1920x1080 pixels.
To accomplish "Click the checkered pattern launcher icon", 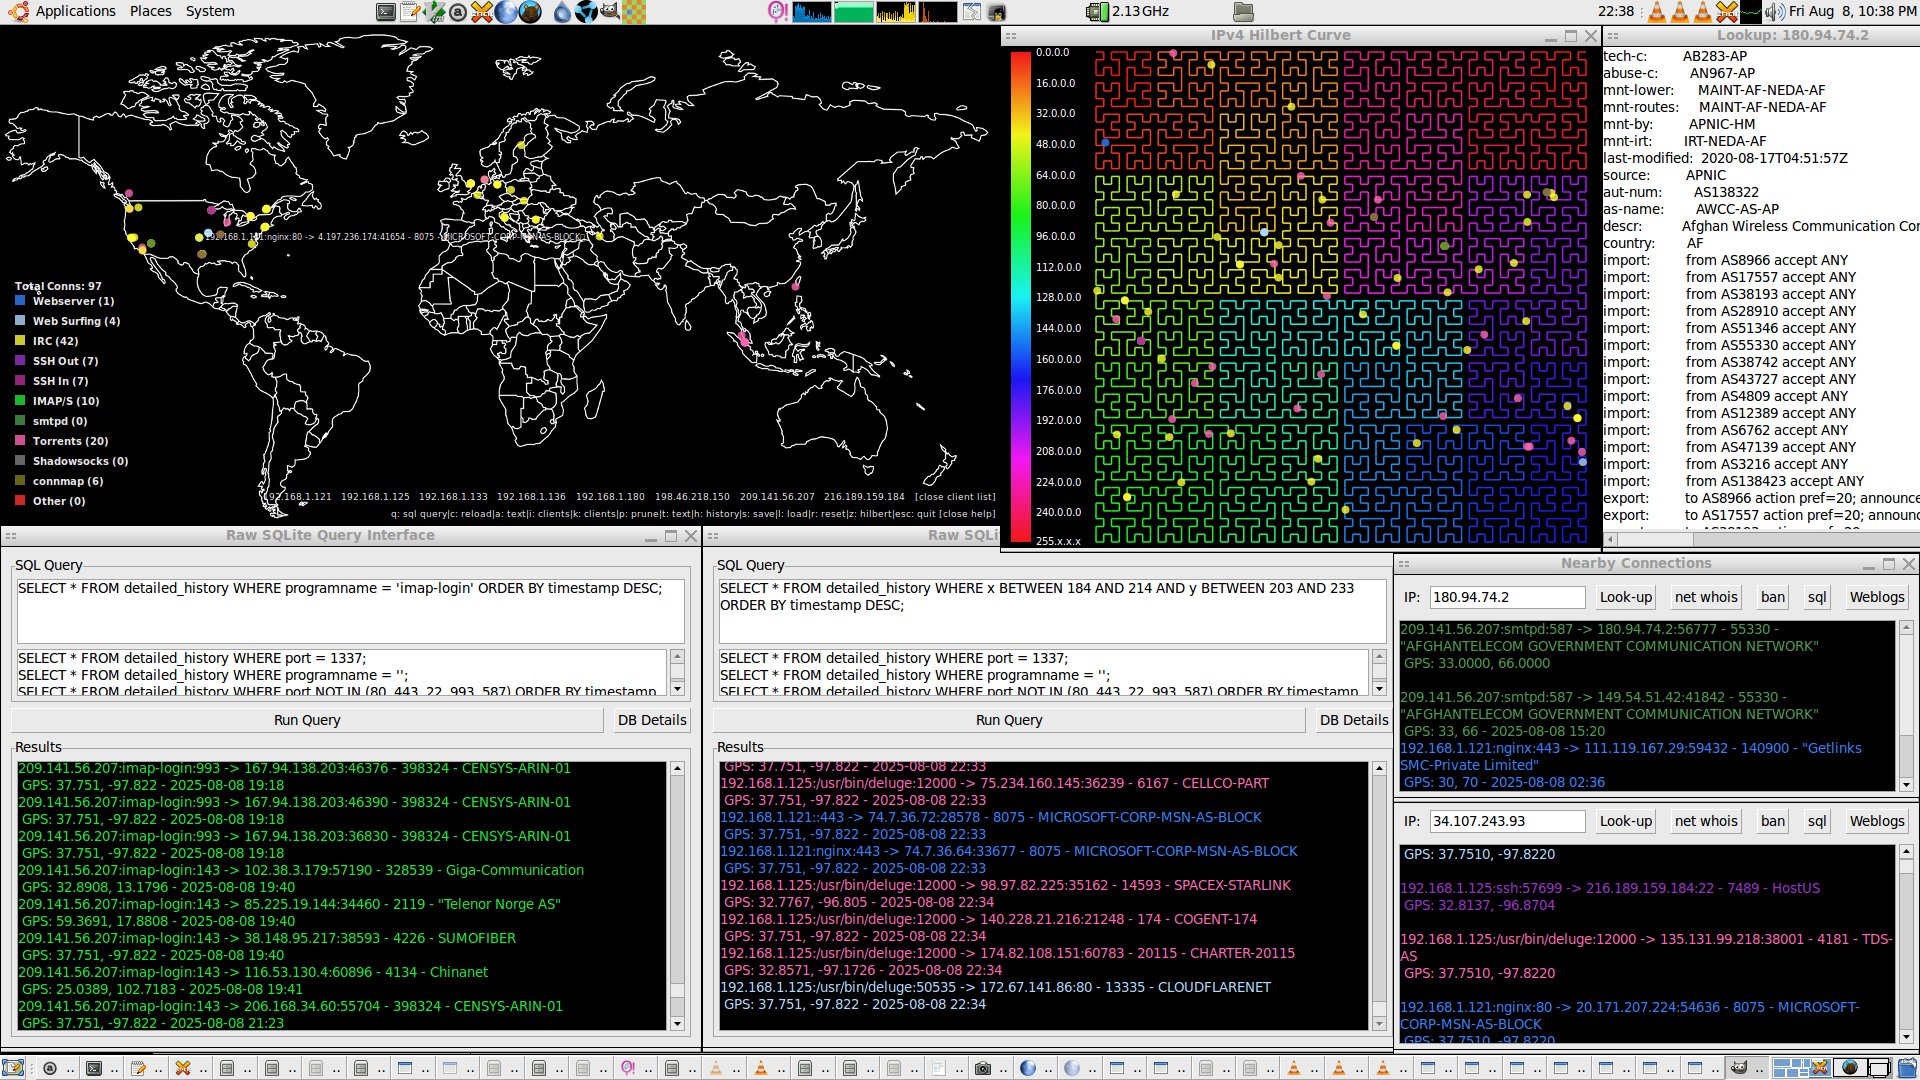I will click(634, 12).
